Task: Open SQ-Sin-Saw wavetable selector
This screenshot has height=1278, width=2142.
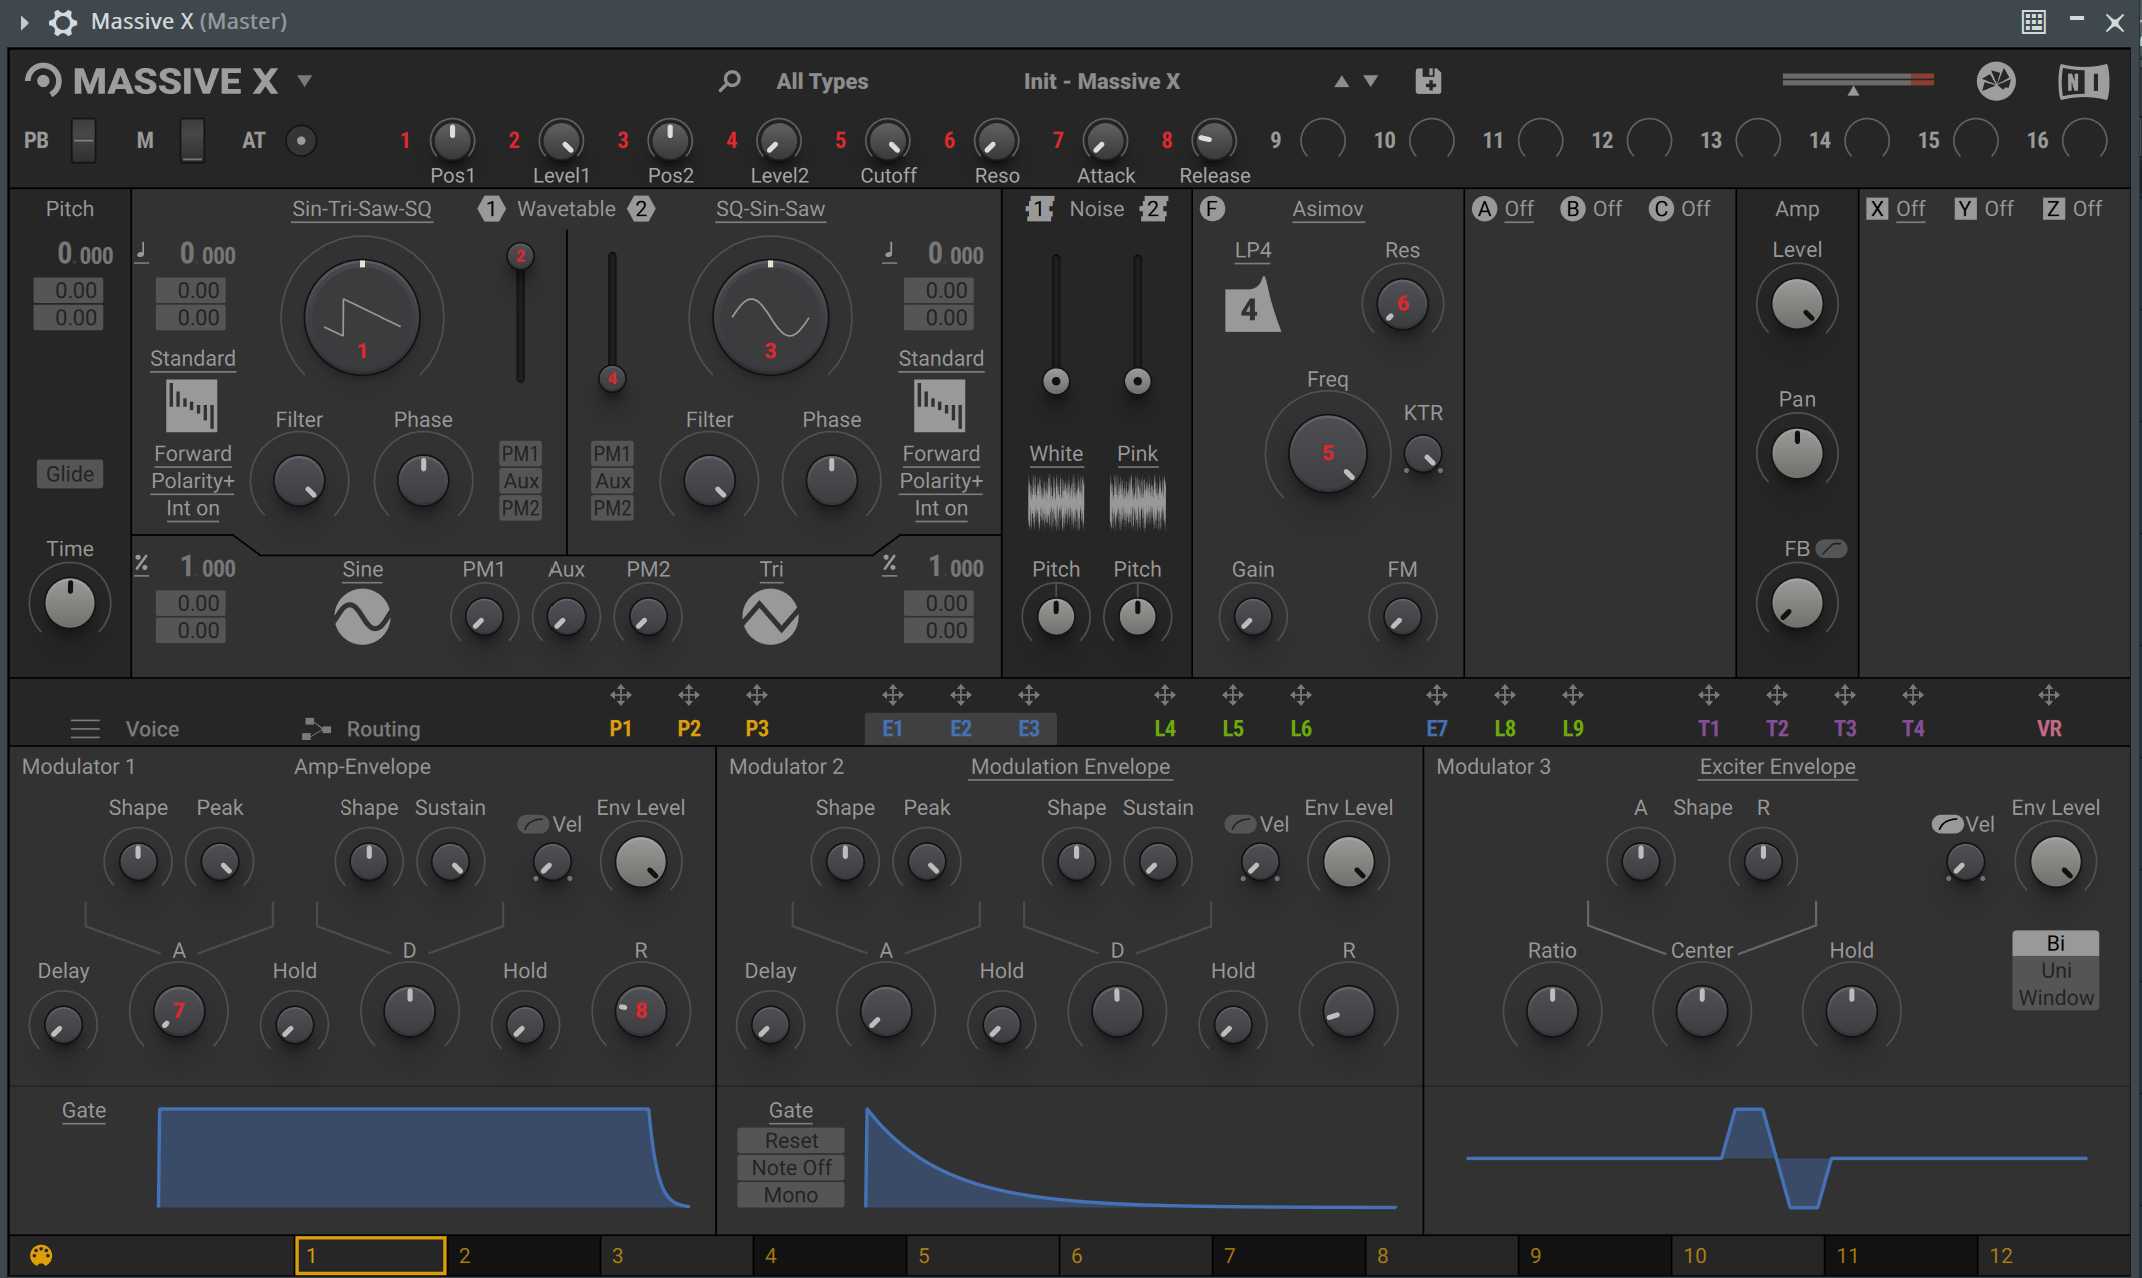Action: tap(770, 209)
